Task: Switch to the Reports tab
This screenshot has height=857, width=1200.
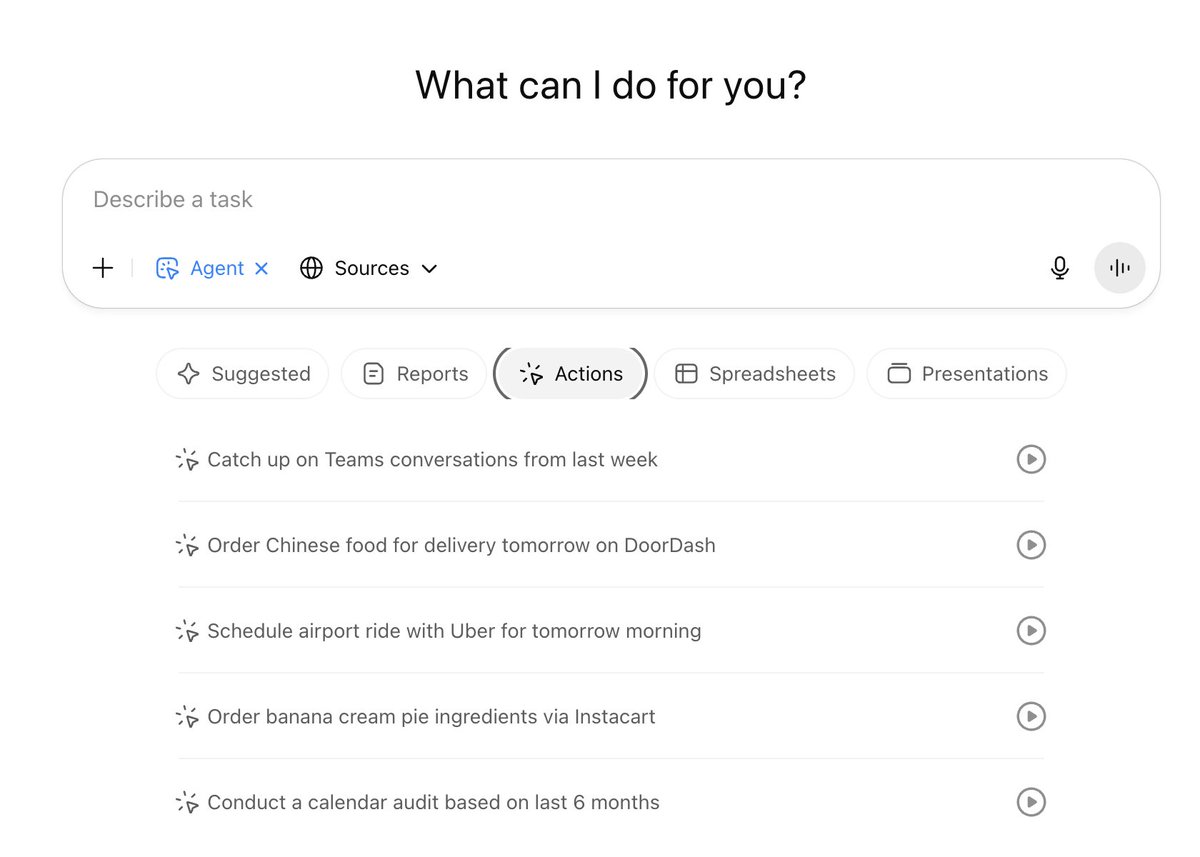Action: tap(414, 374)
